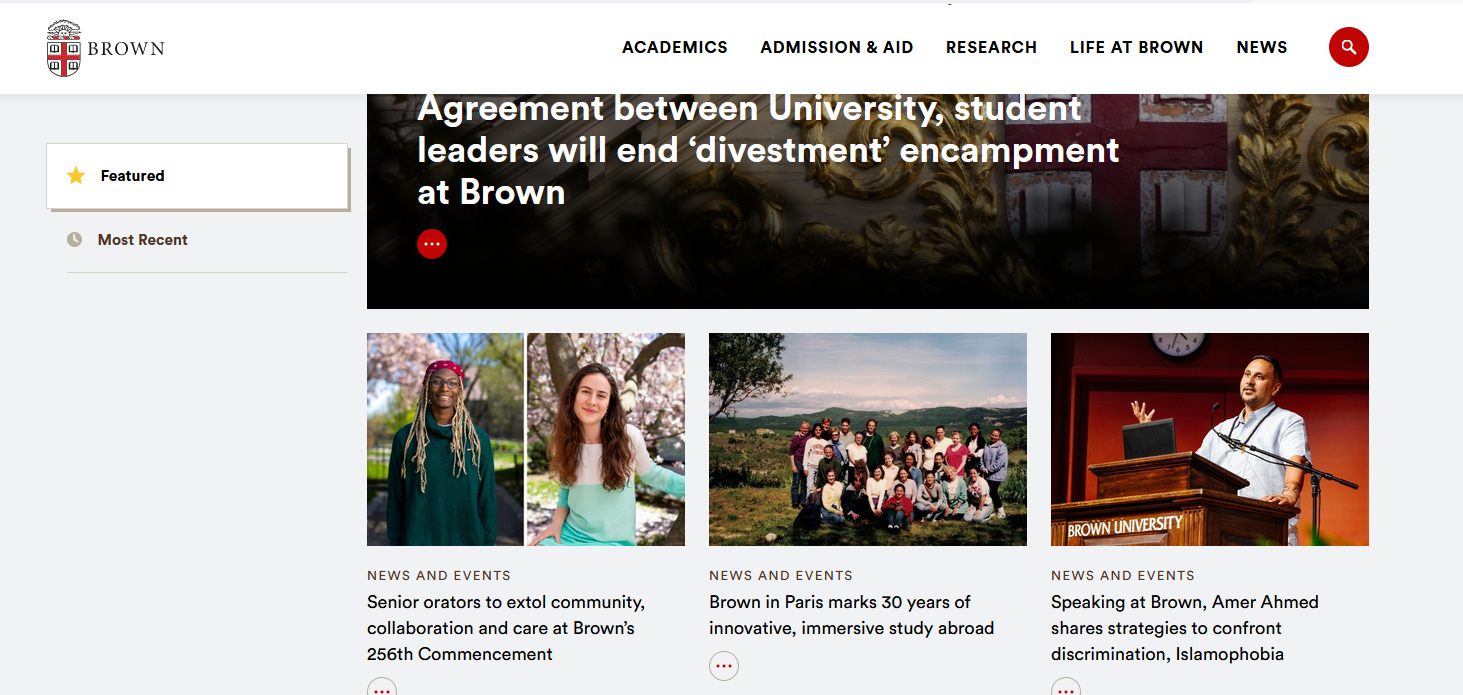Click the clock icon beside Most Recent
Viewport: 1463px width, 695px height.
(x=74, y=240)
